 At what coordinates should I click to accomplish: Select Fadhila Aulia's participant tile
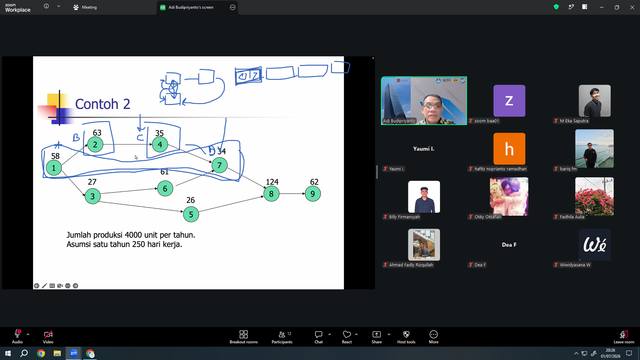point(594,197)
